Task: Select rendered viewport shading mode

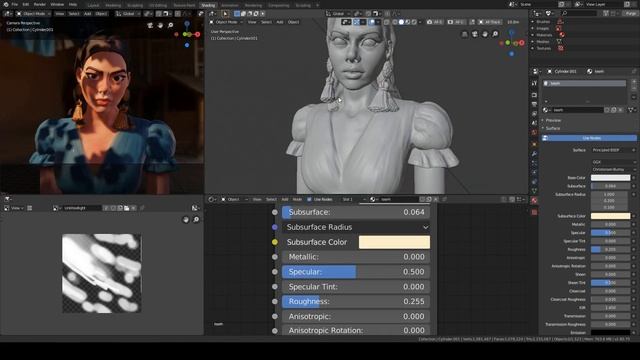Action: coord(414,22)
